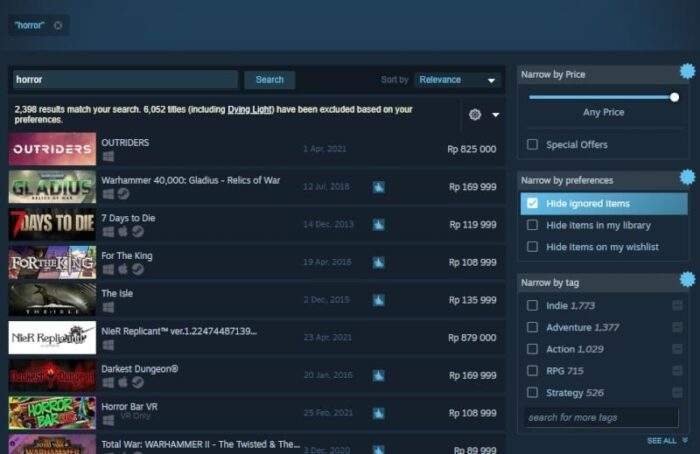Viewport: 700px width, 454px height.
Task: Click Mac icon under Darkest Dungeon
Action: 123,383
